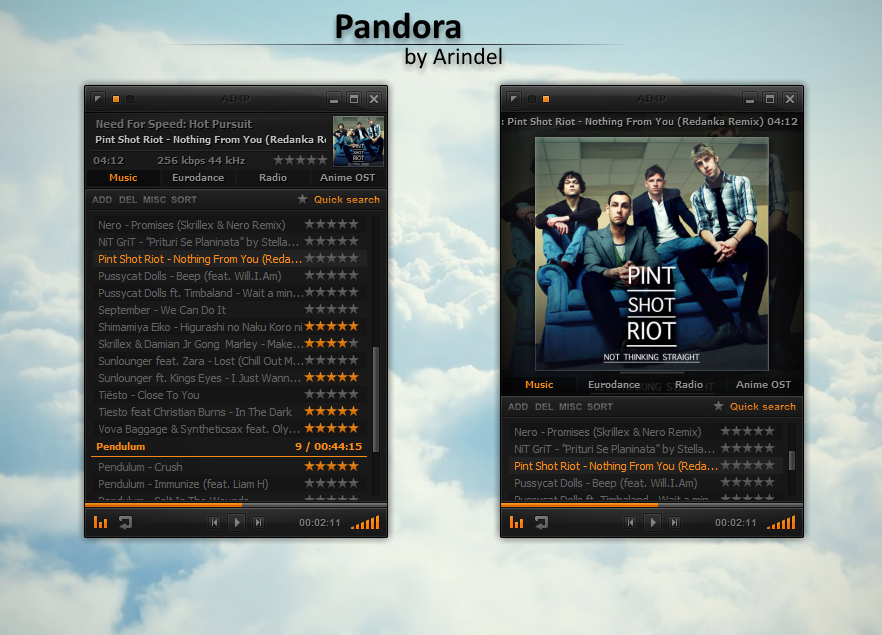Viewport: 882px width, 635px height.
Task: Click Quick search in small-cover player
Action: [346, 200]
